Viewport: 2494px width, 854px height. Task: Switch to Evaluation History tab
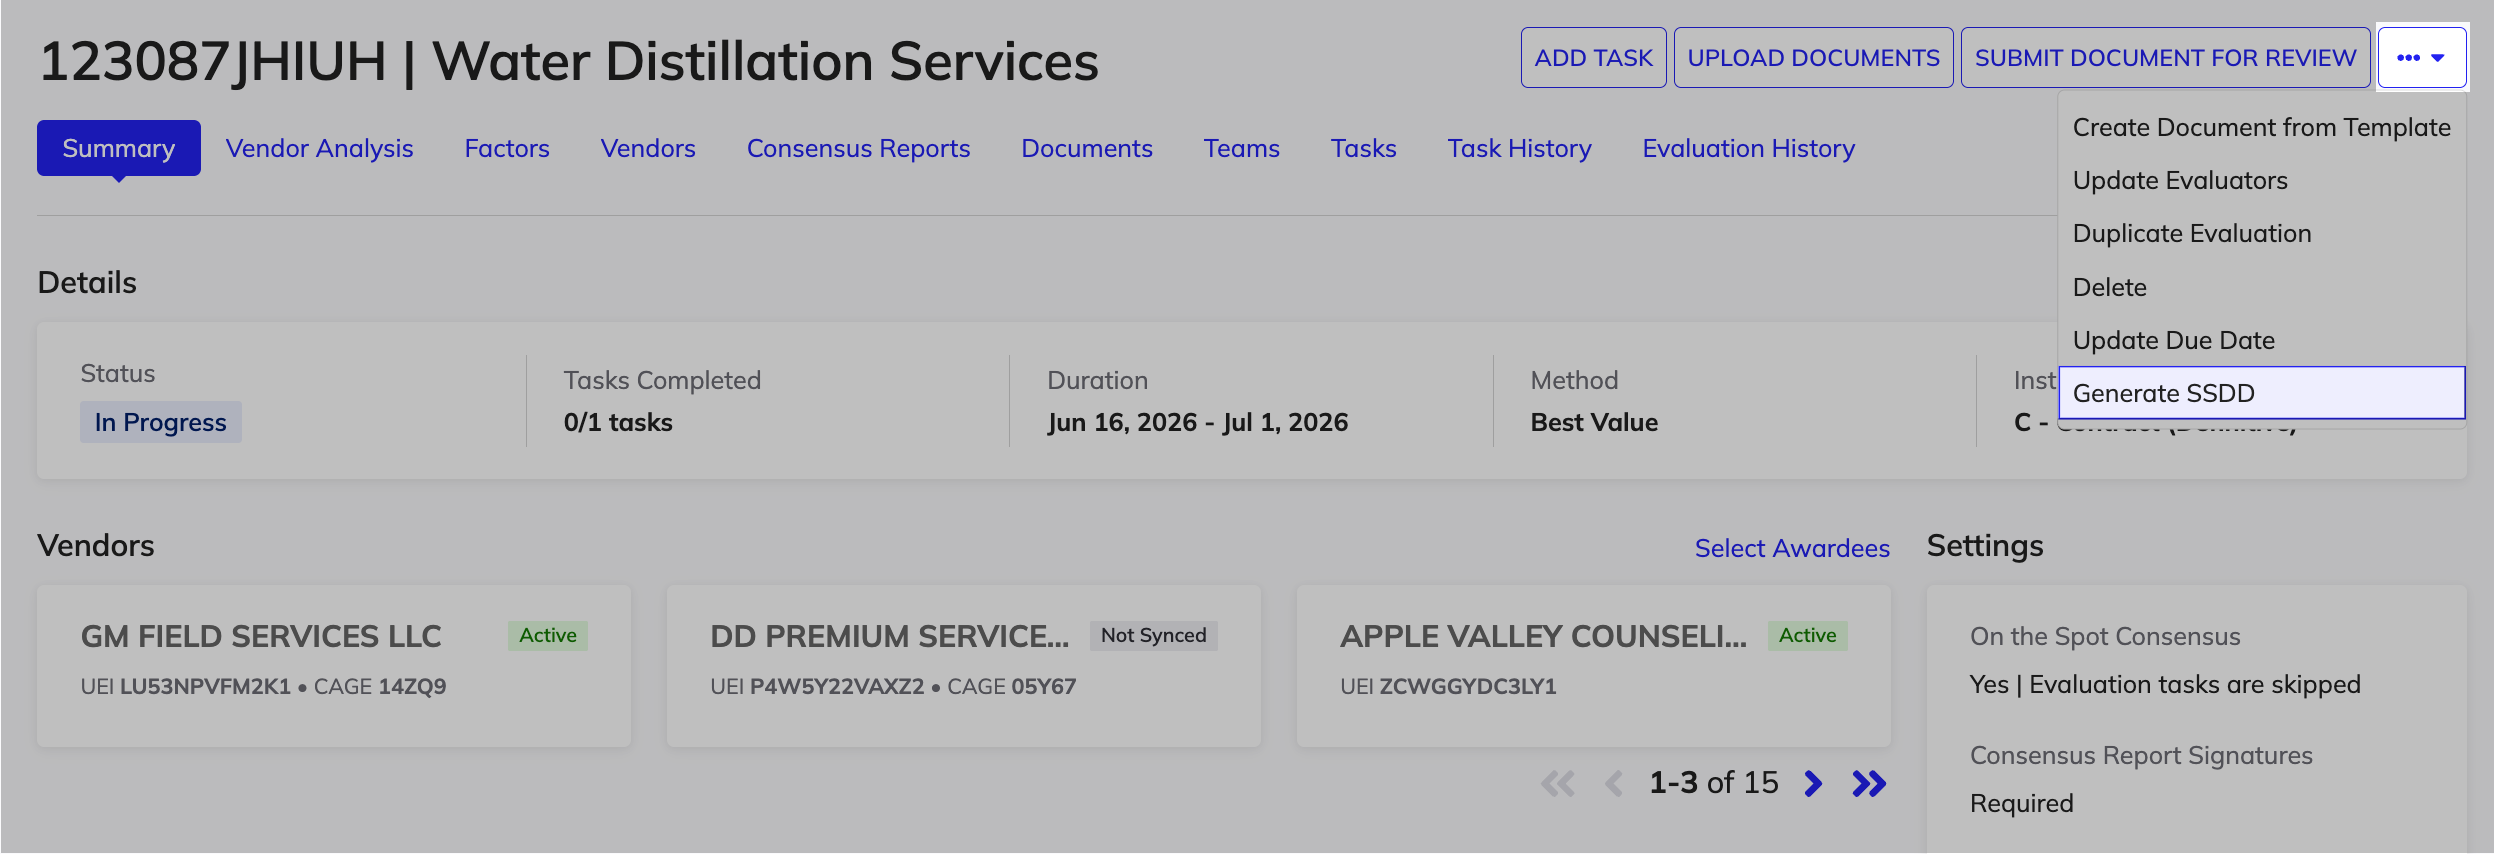1748,148
